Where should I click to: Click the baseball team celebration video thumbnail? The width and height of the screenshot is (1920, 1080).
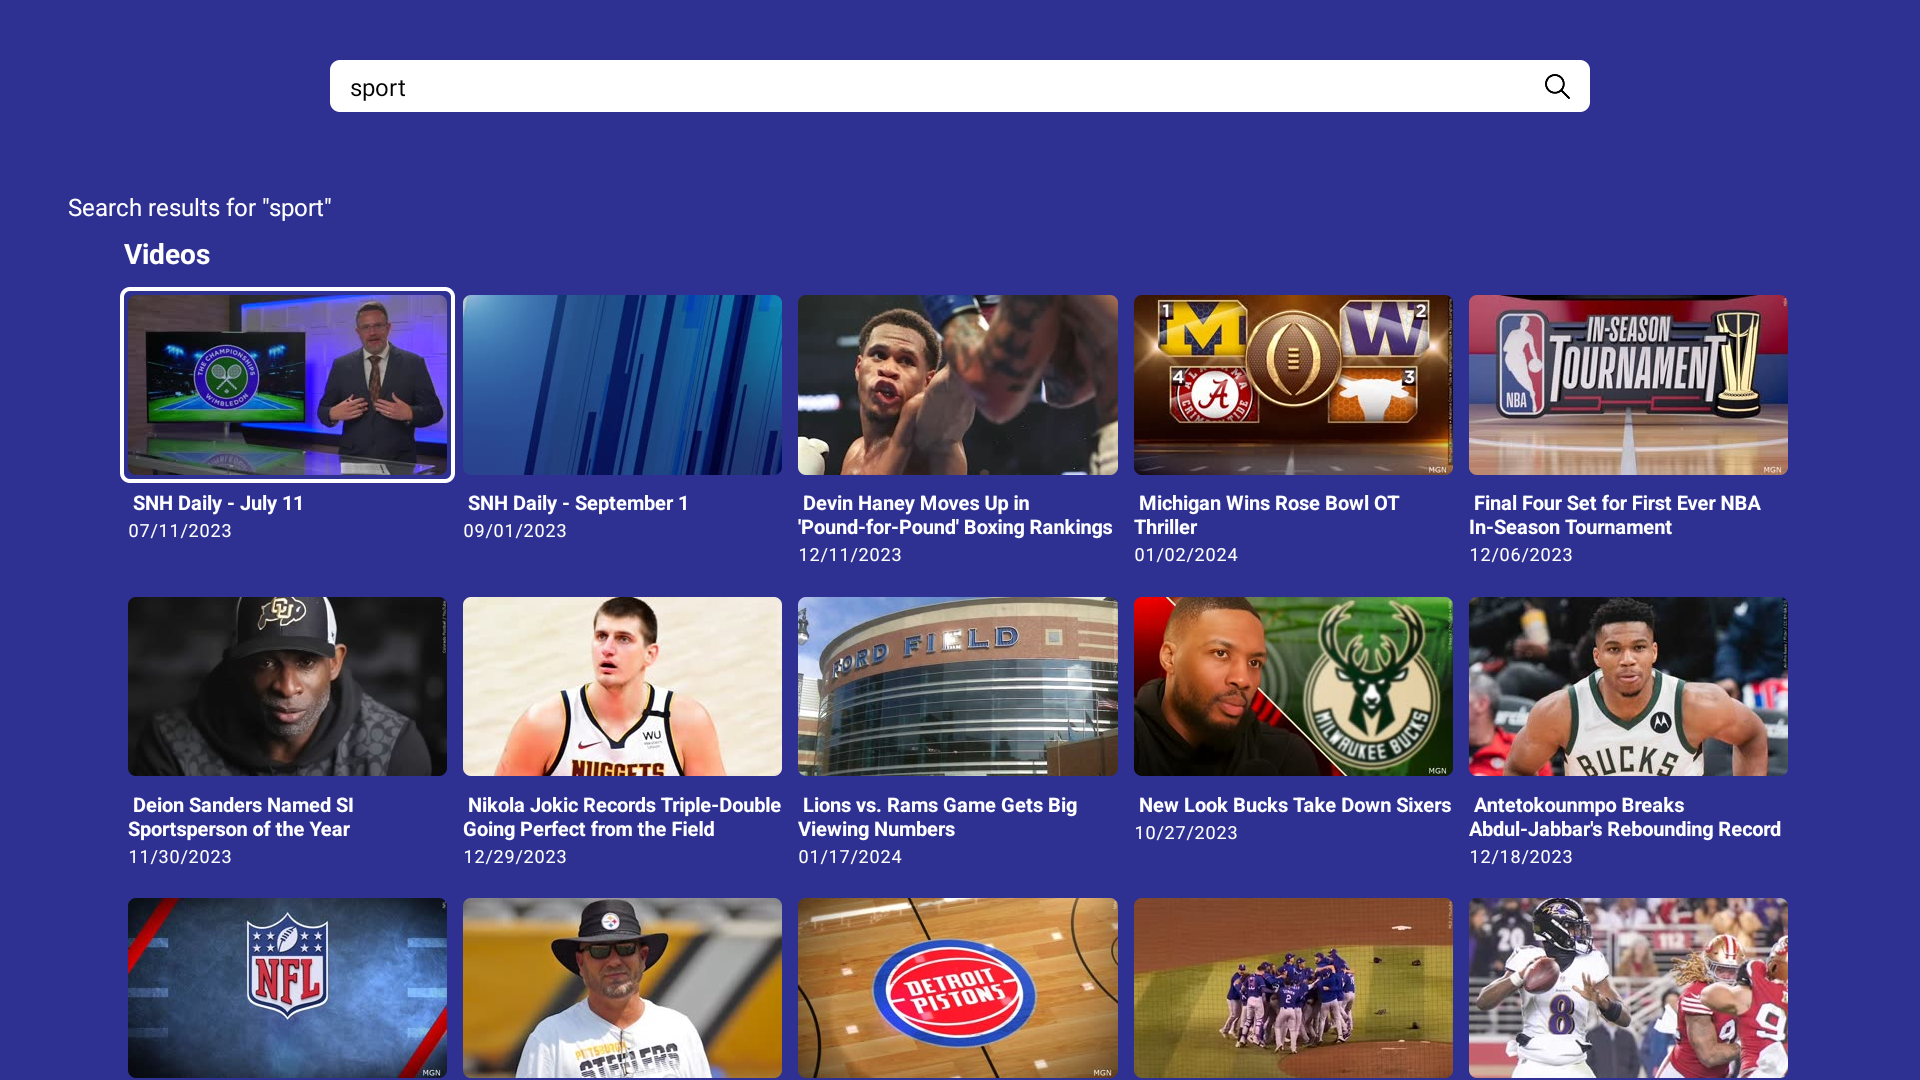click(x=1292, y=988)
